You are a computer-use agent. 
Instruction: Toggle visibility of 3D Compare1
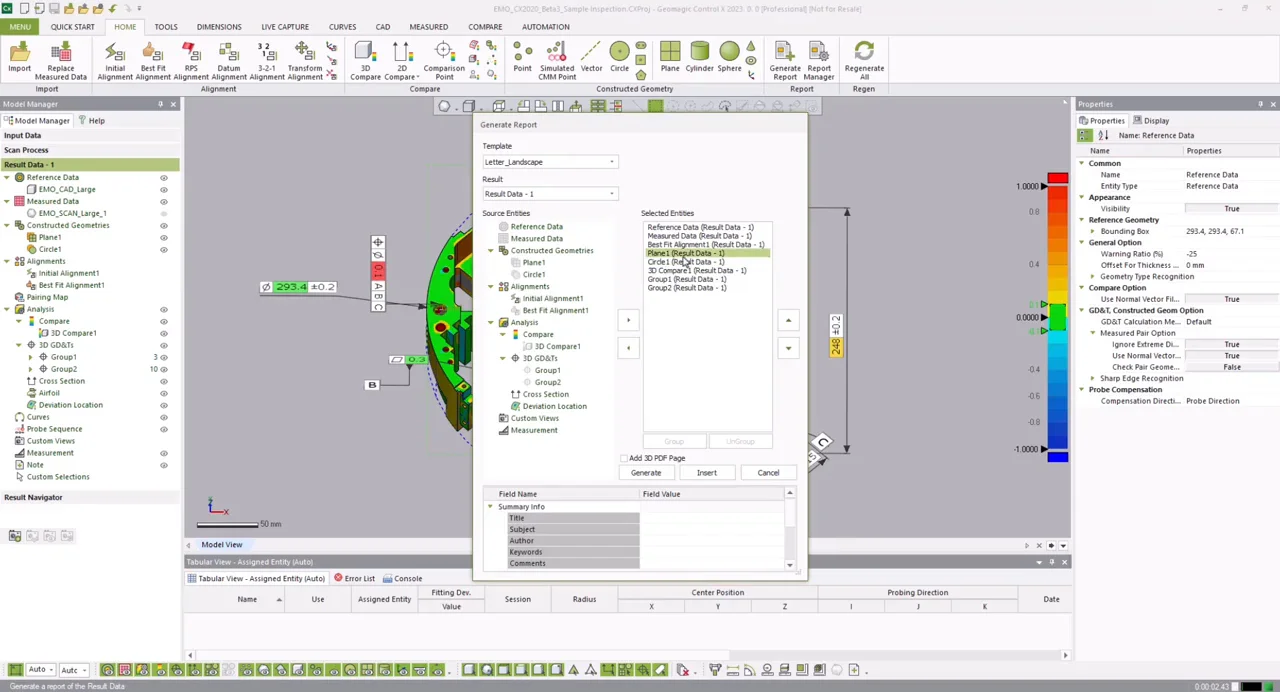pos(164,333)
